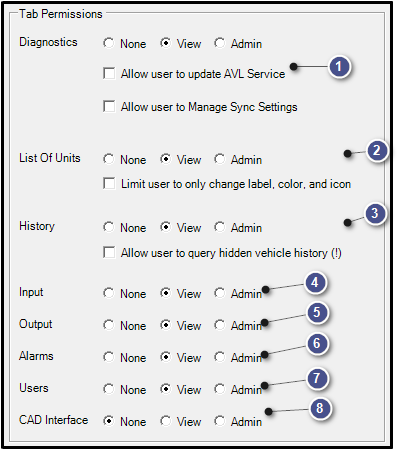Click callout badge 6 beside Alarms
This screenshot has width=400, height=450.
click(317, 343)
